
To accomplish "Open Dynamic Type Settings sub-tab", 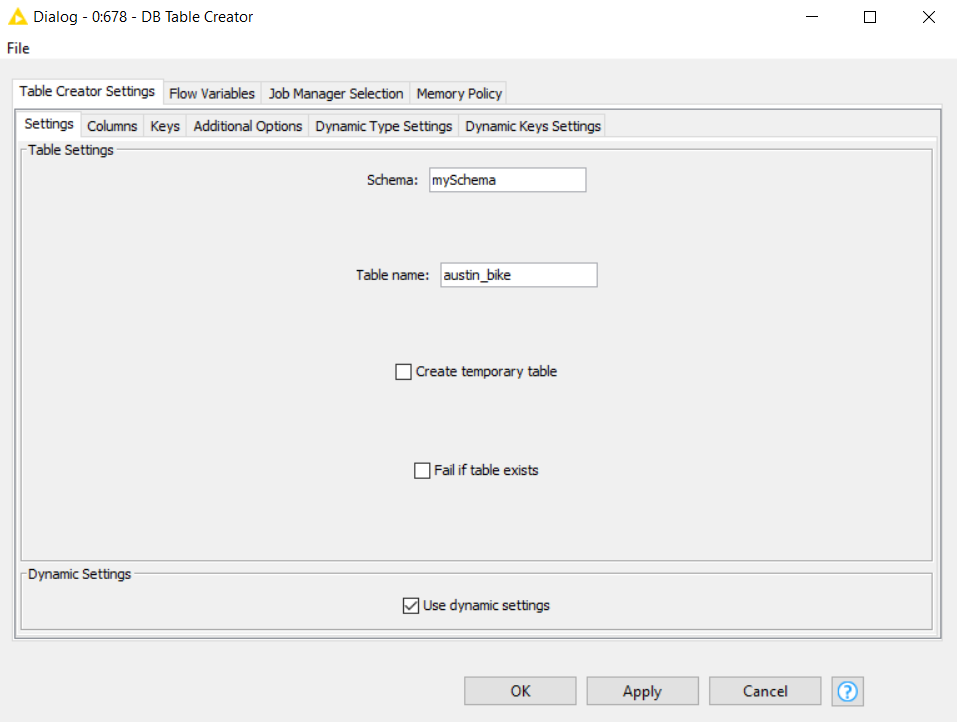I will click(x=383, y=126).
